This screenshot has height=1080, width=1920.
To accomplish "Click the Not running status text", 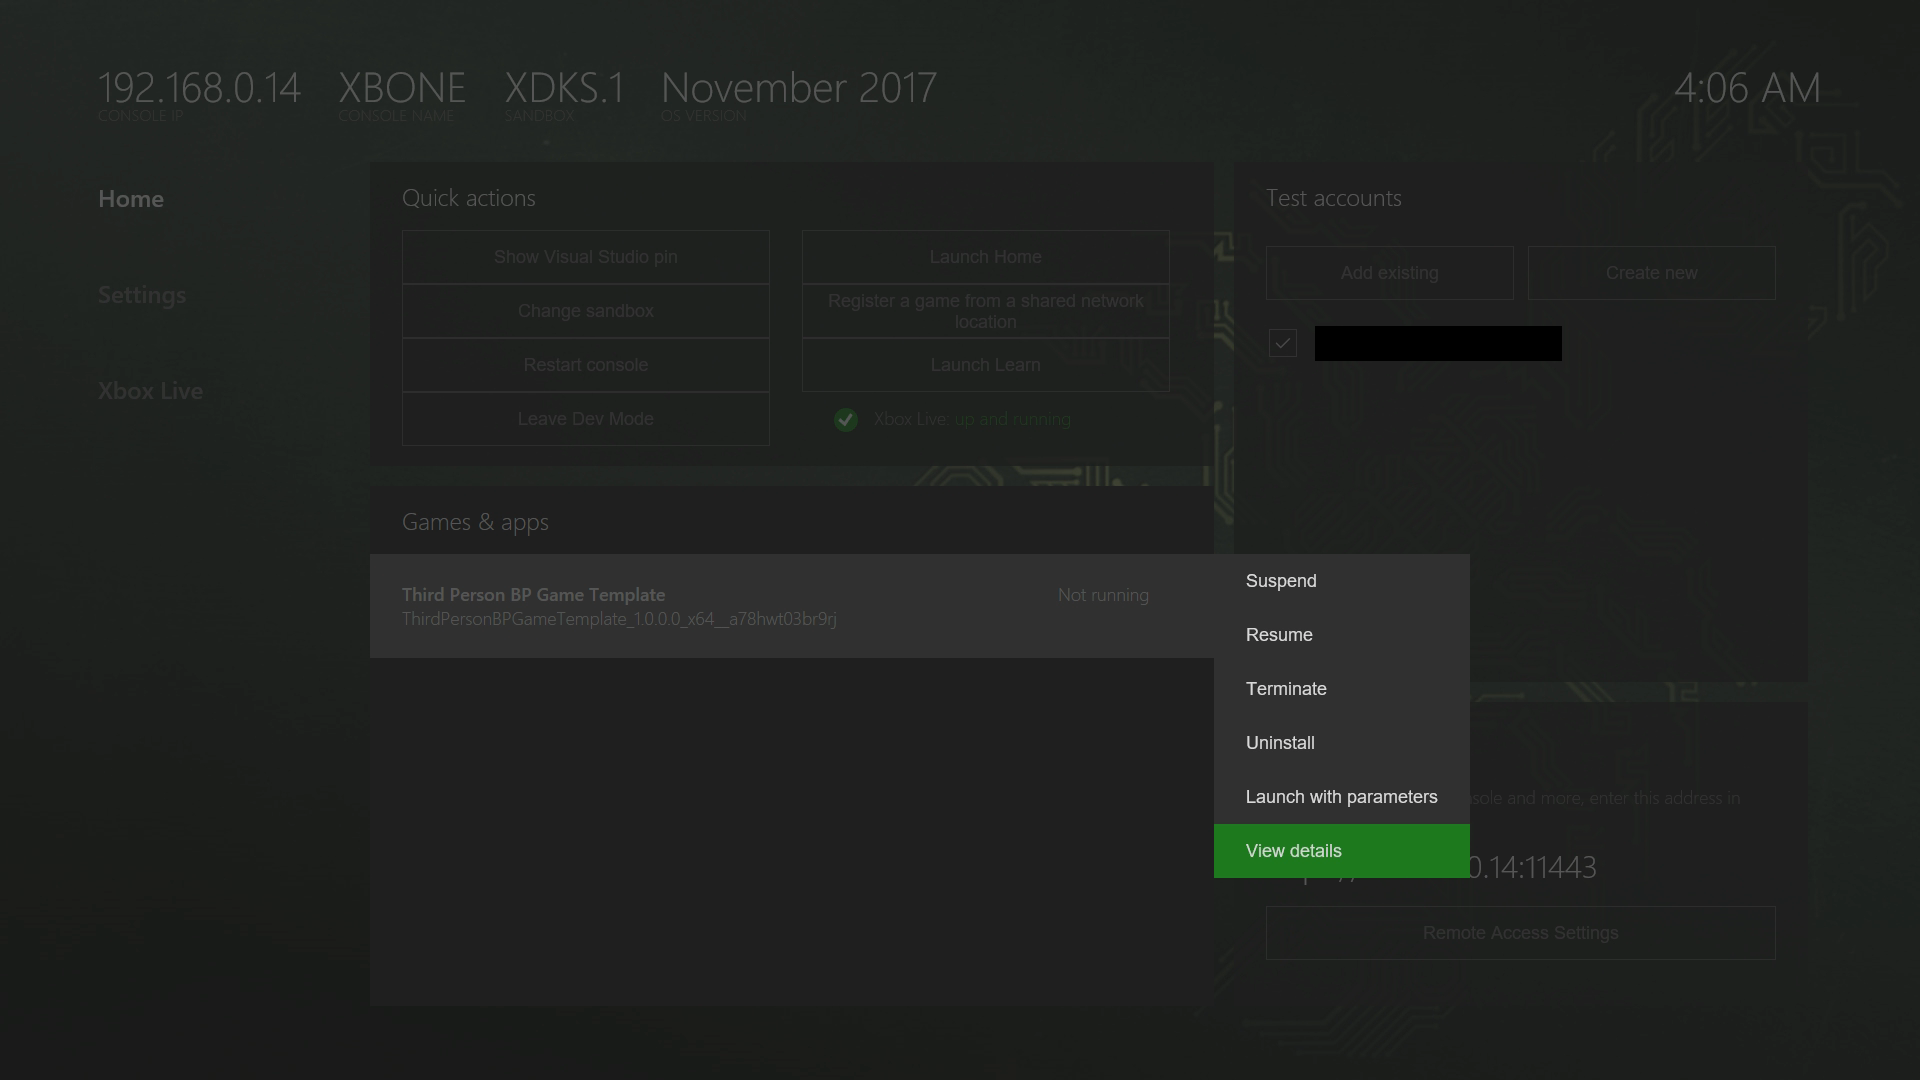I will coord(1103,595).
